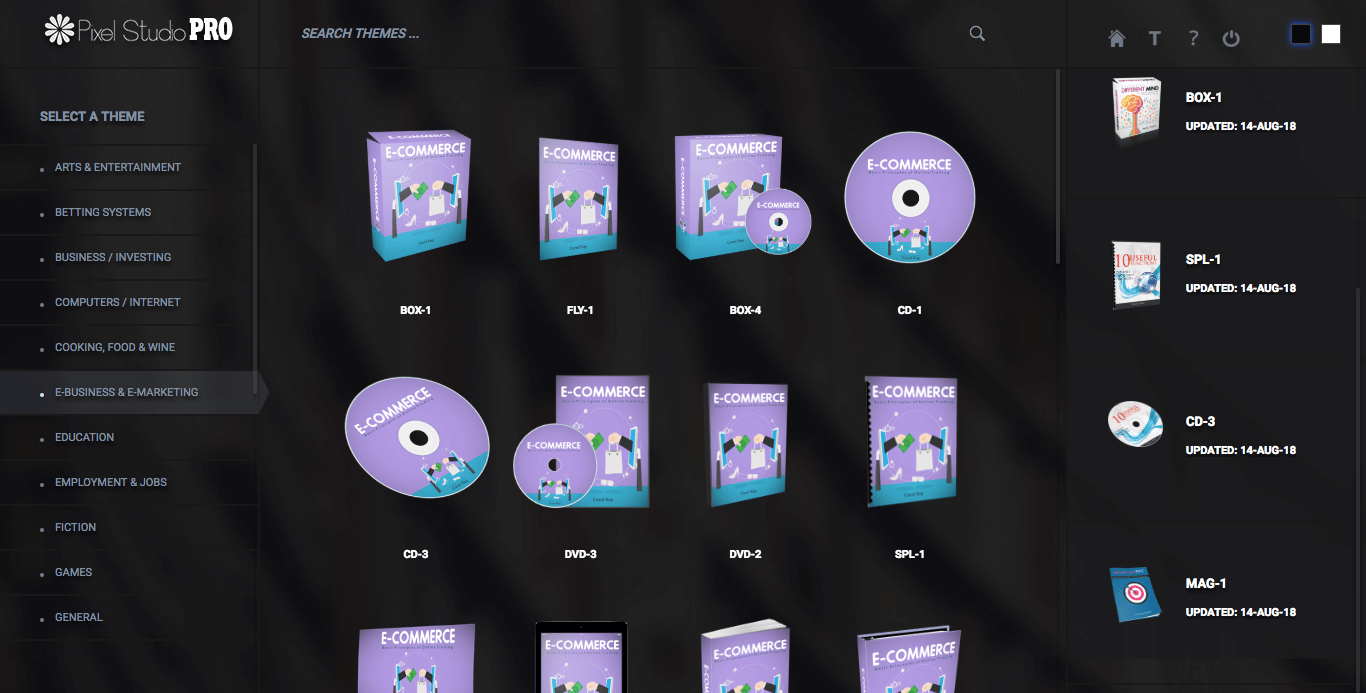Choose the DVD-3 case with disc mockup

click(581, 442)
